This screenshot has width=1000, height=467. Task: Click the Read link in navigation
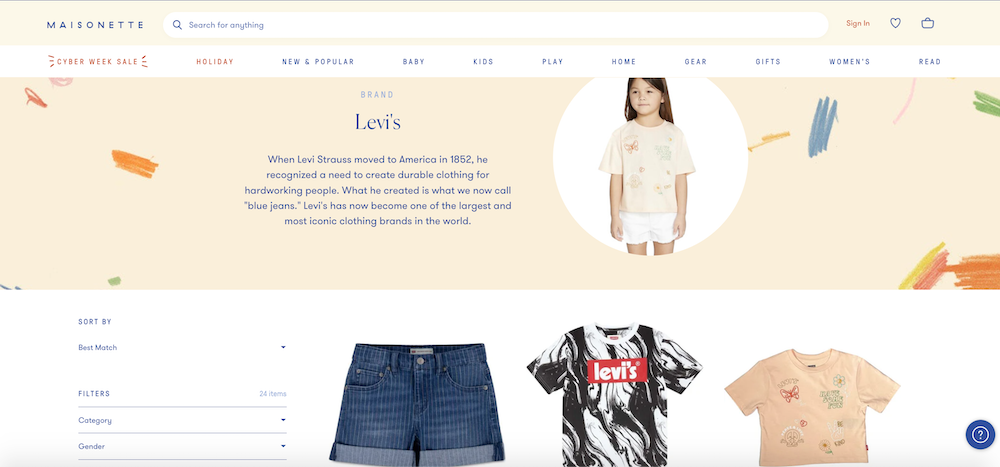[930, 62]
